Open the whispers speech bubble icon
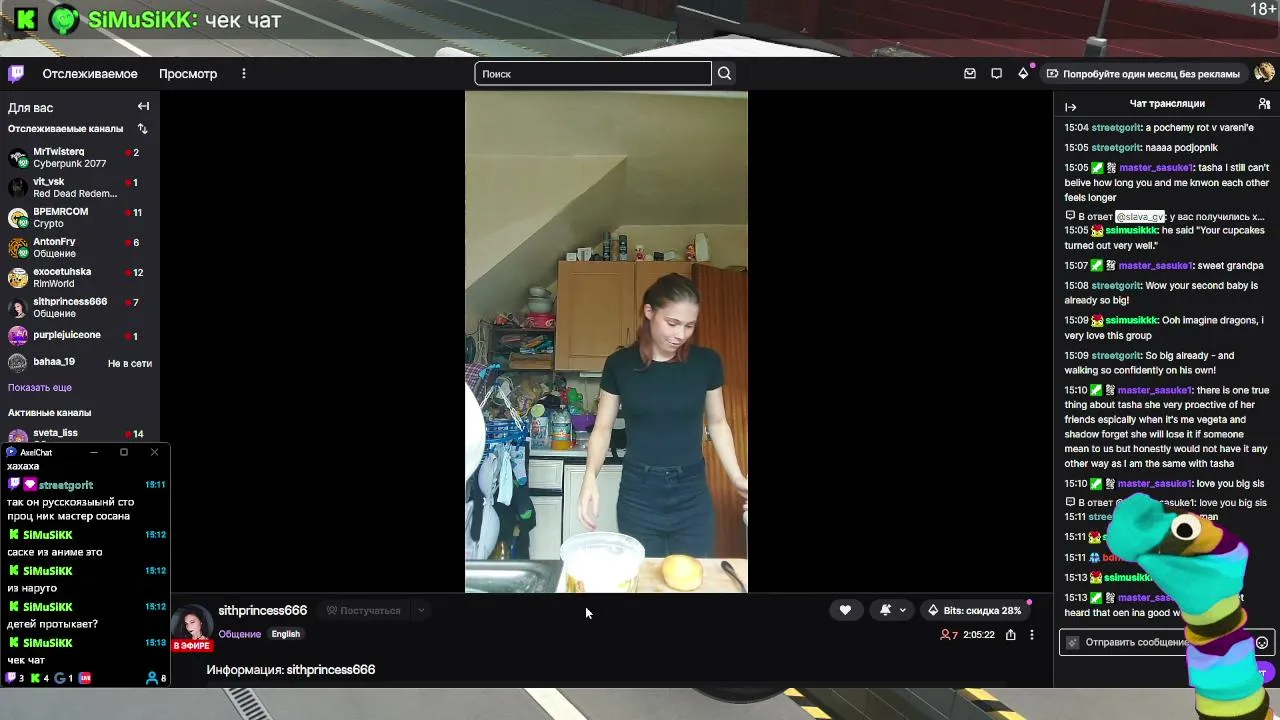Viewport: 1280px width, 720px height. pyautogui.click(x=996, y=74)
